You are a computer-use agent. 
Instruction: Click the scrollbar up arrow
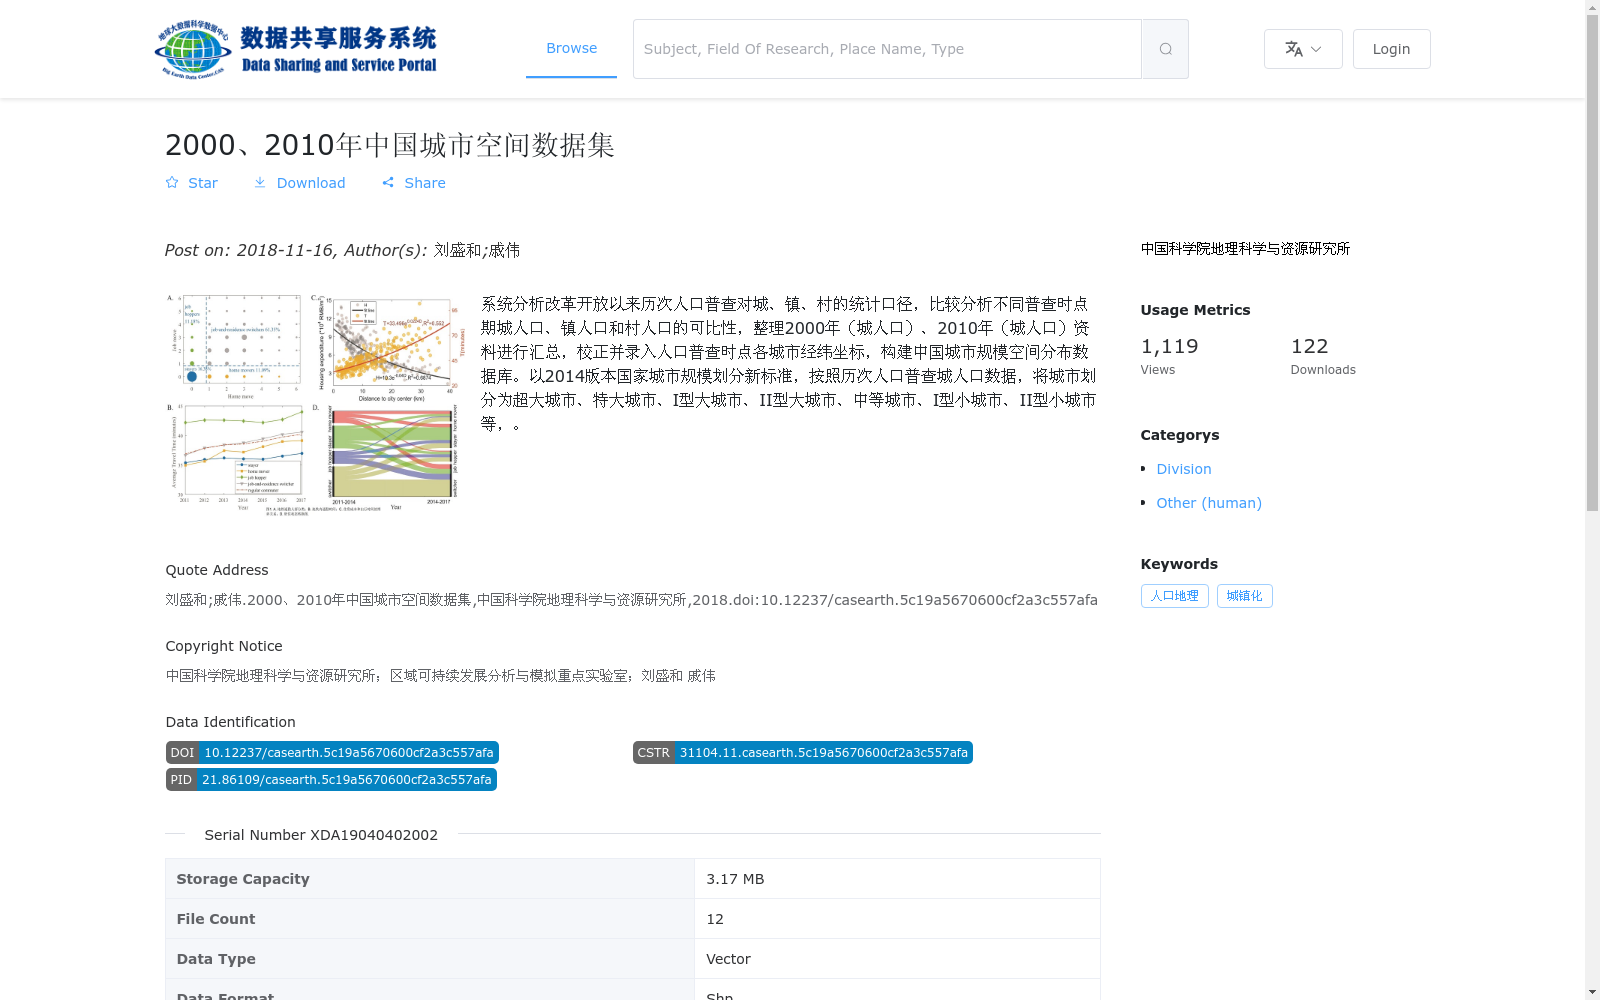(1592, 7)
